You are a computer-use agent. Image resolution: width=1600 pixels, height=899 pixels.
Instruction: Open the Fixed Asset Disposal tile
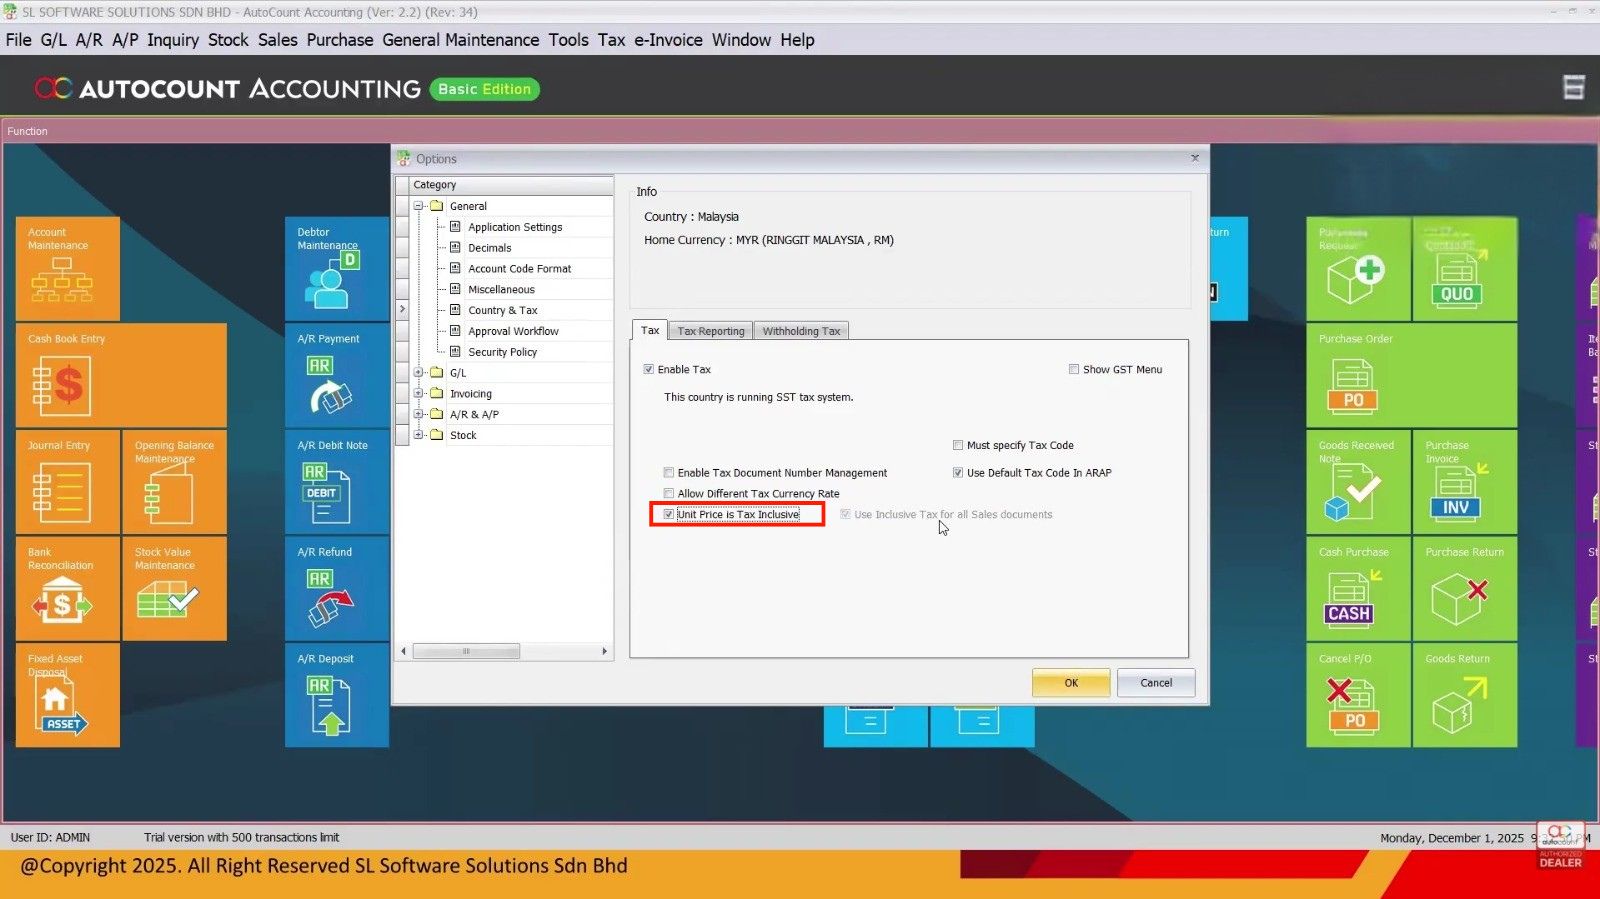(68, 695)
